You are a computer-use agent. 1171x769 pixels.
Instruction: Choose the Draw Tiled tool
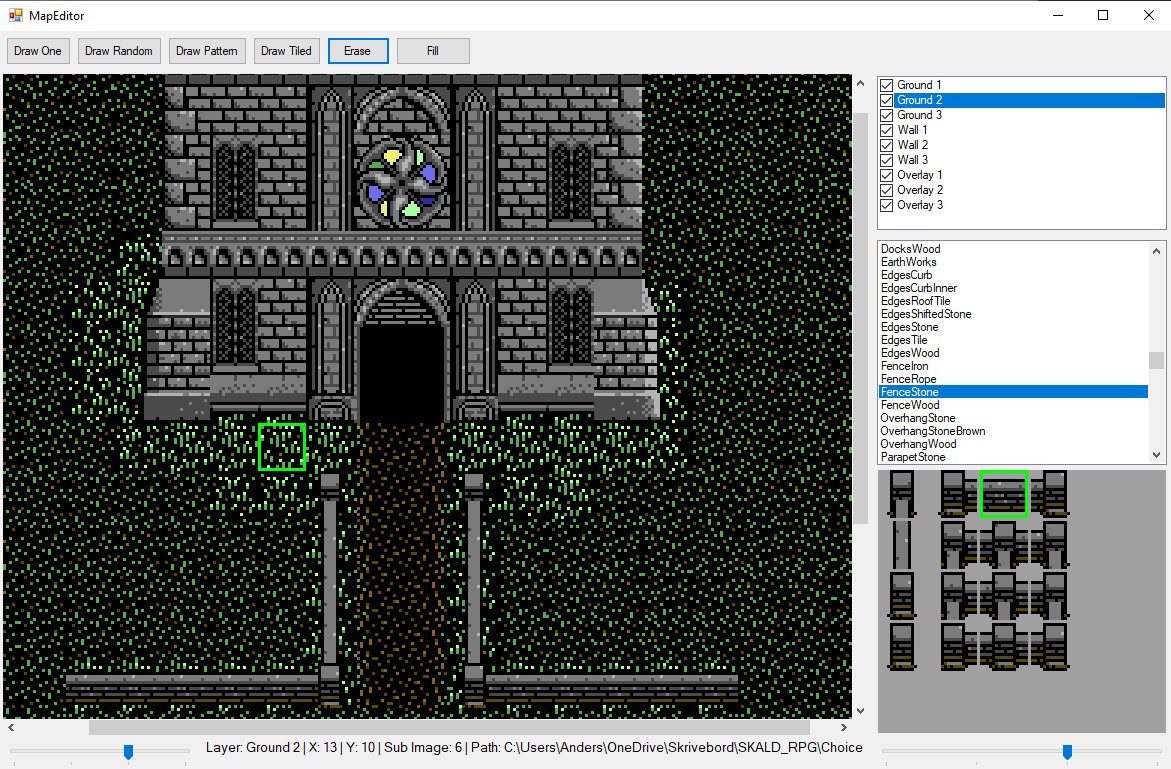287,51
